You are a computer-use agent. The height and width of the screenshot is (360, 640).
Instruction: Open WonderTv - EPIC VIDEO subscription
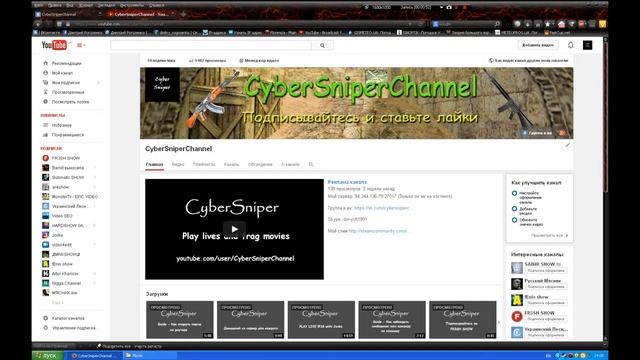[x=74, y=197]
